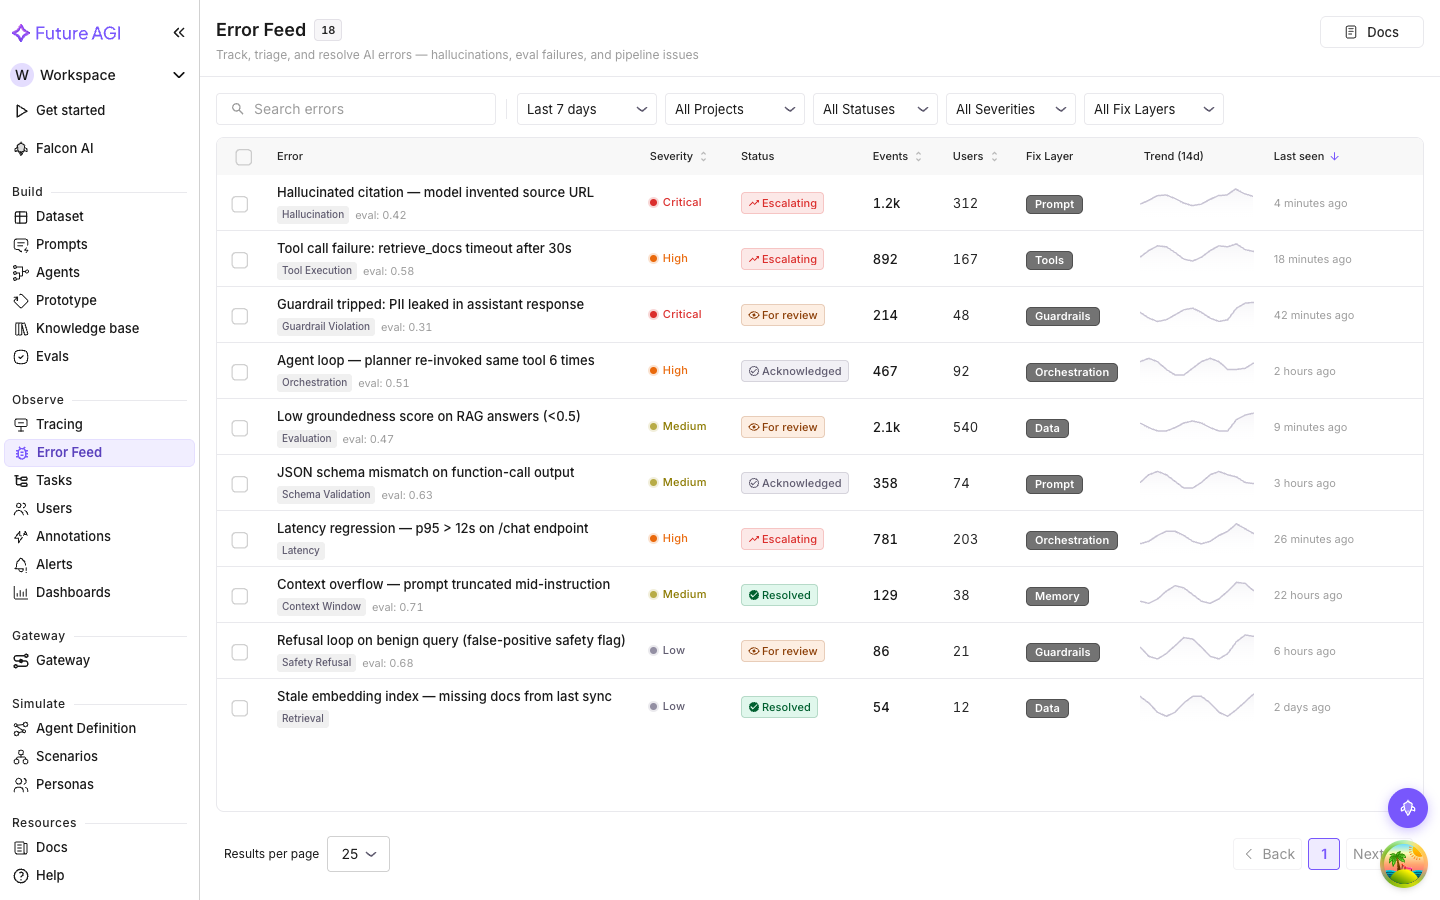Click the Help question mark icon

coord(21,876)
